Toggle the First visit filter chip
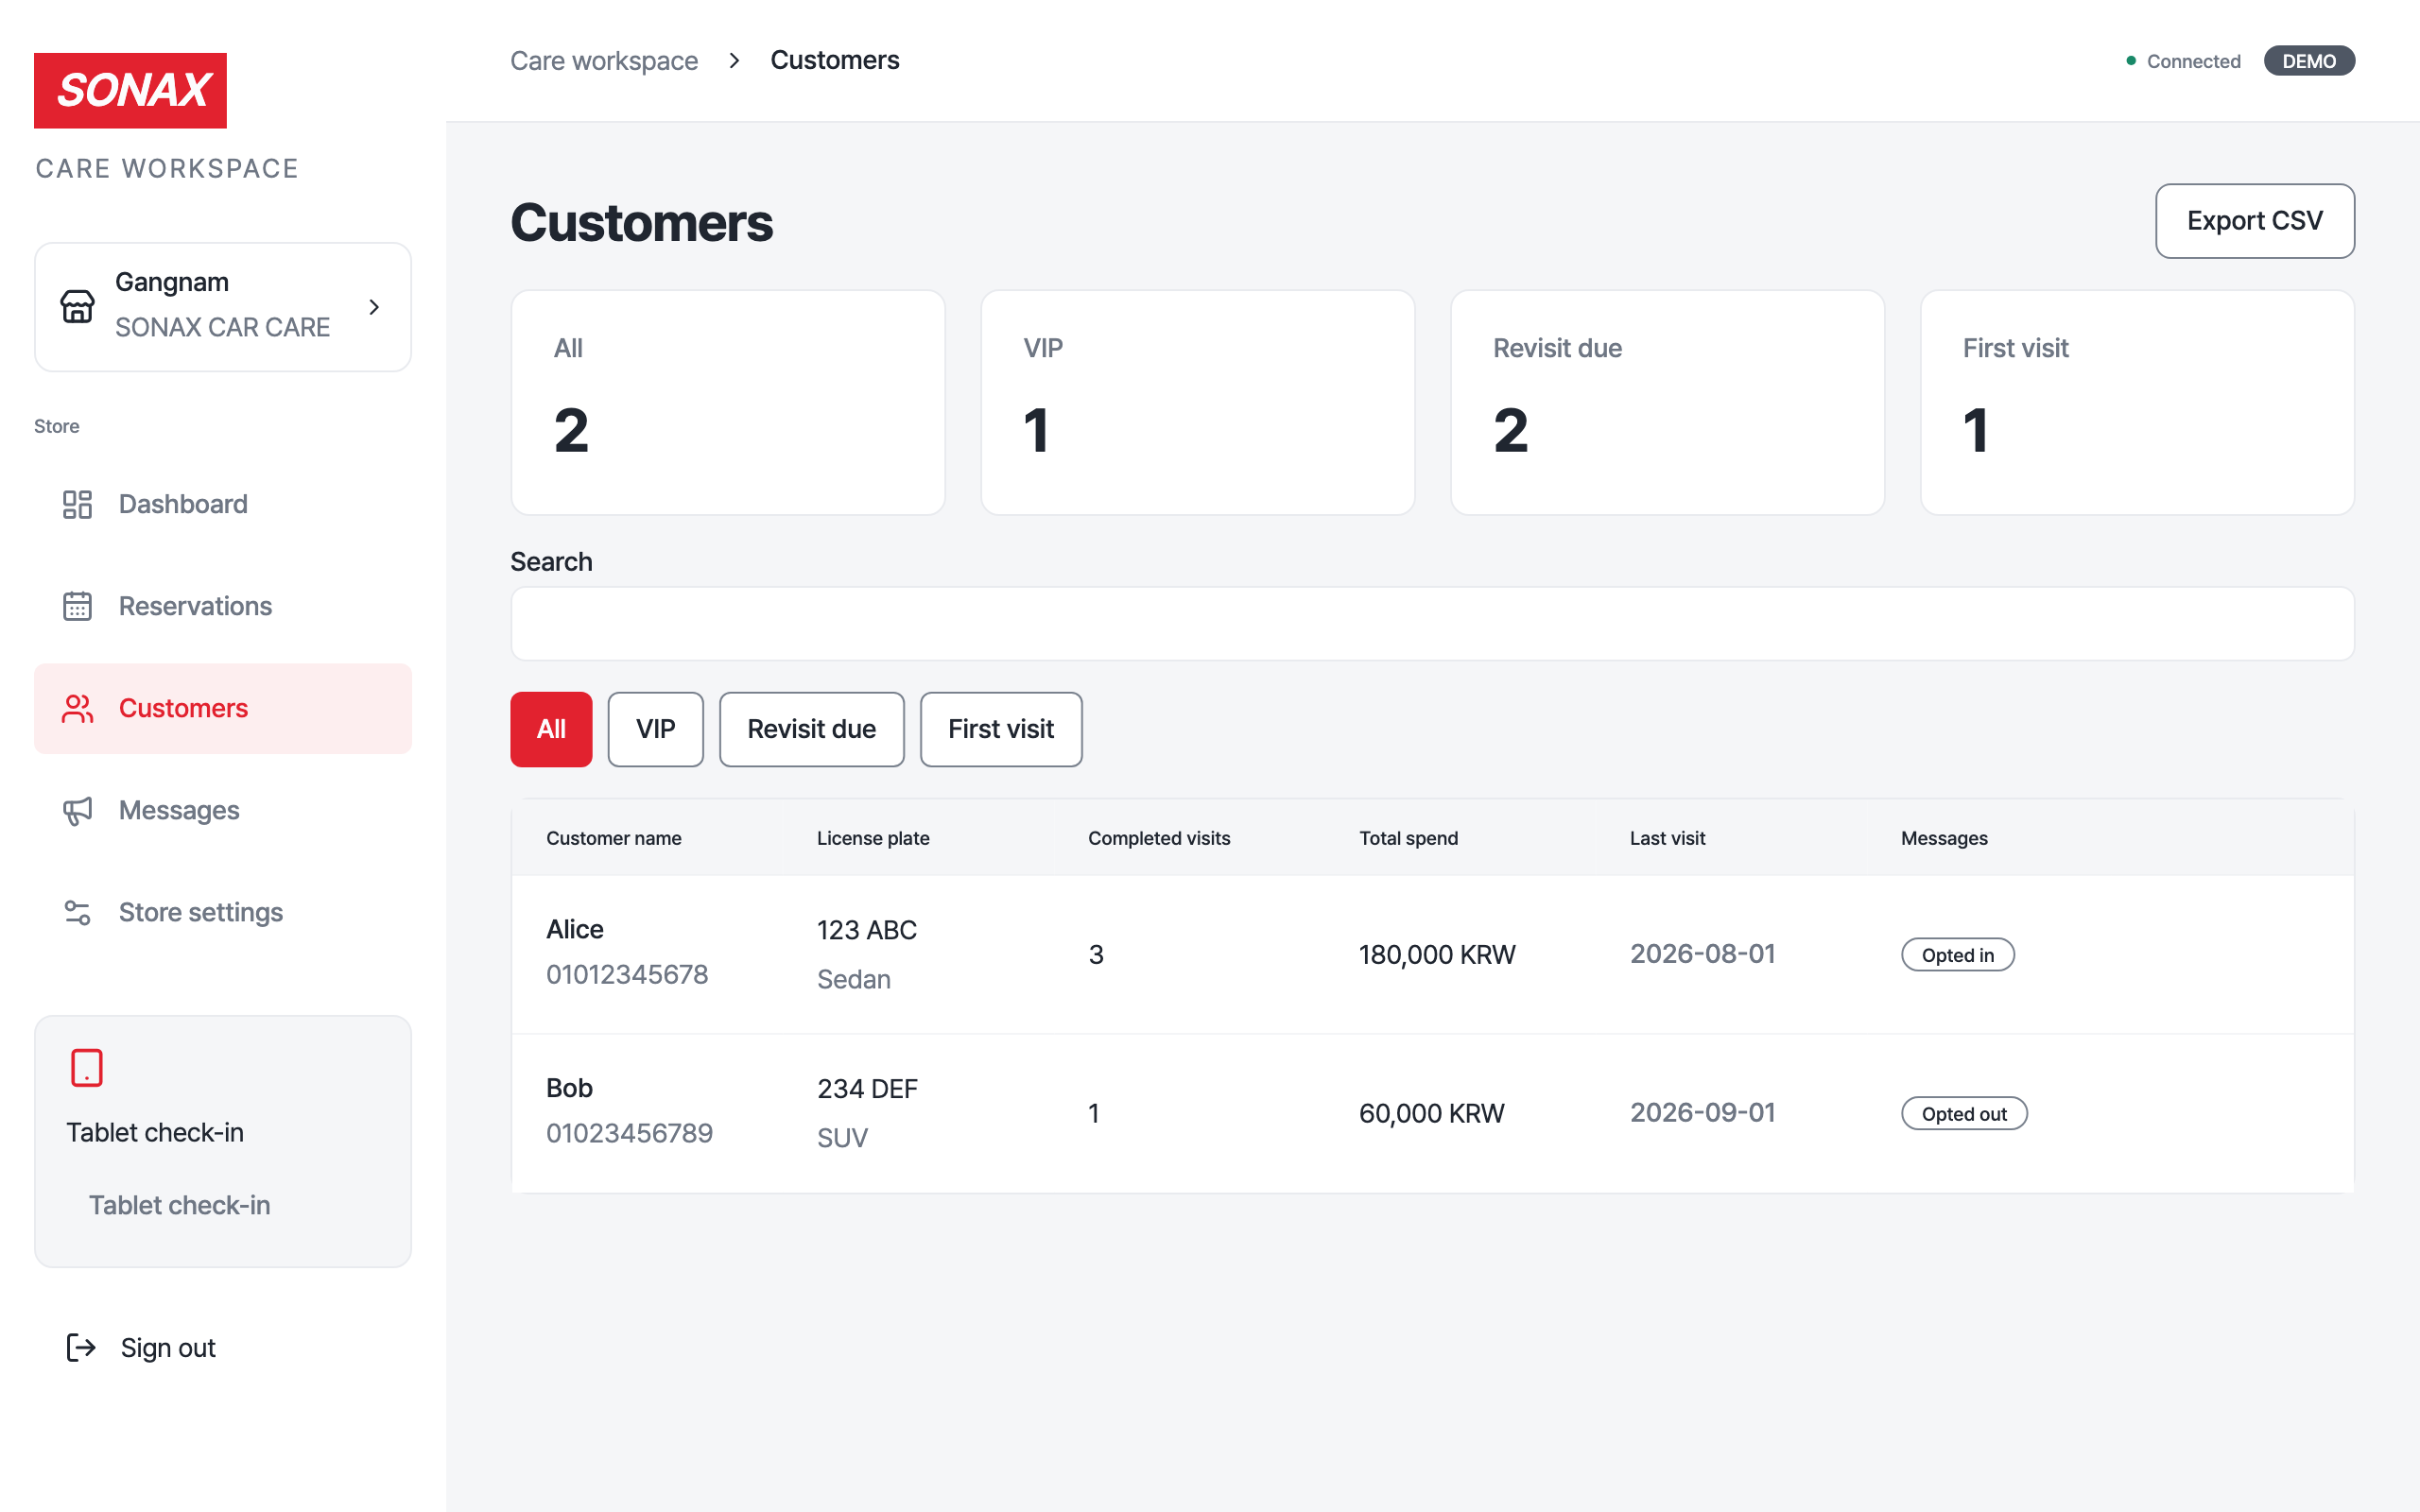 click(1001, 729)
